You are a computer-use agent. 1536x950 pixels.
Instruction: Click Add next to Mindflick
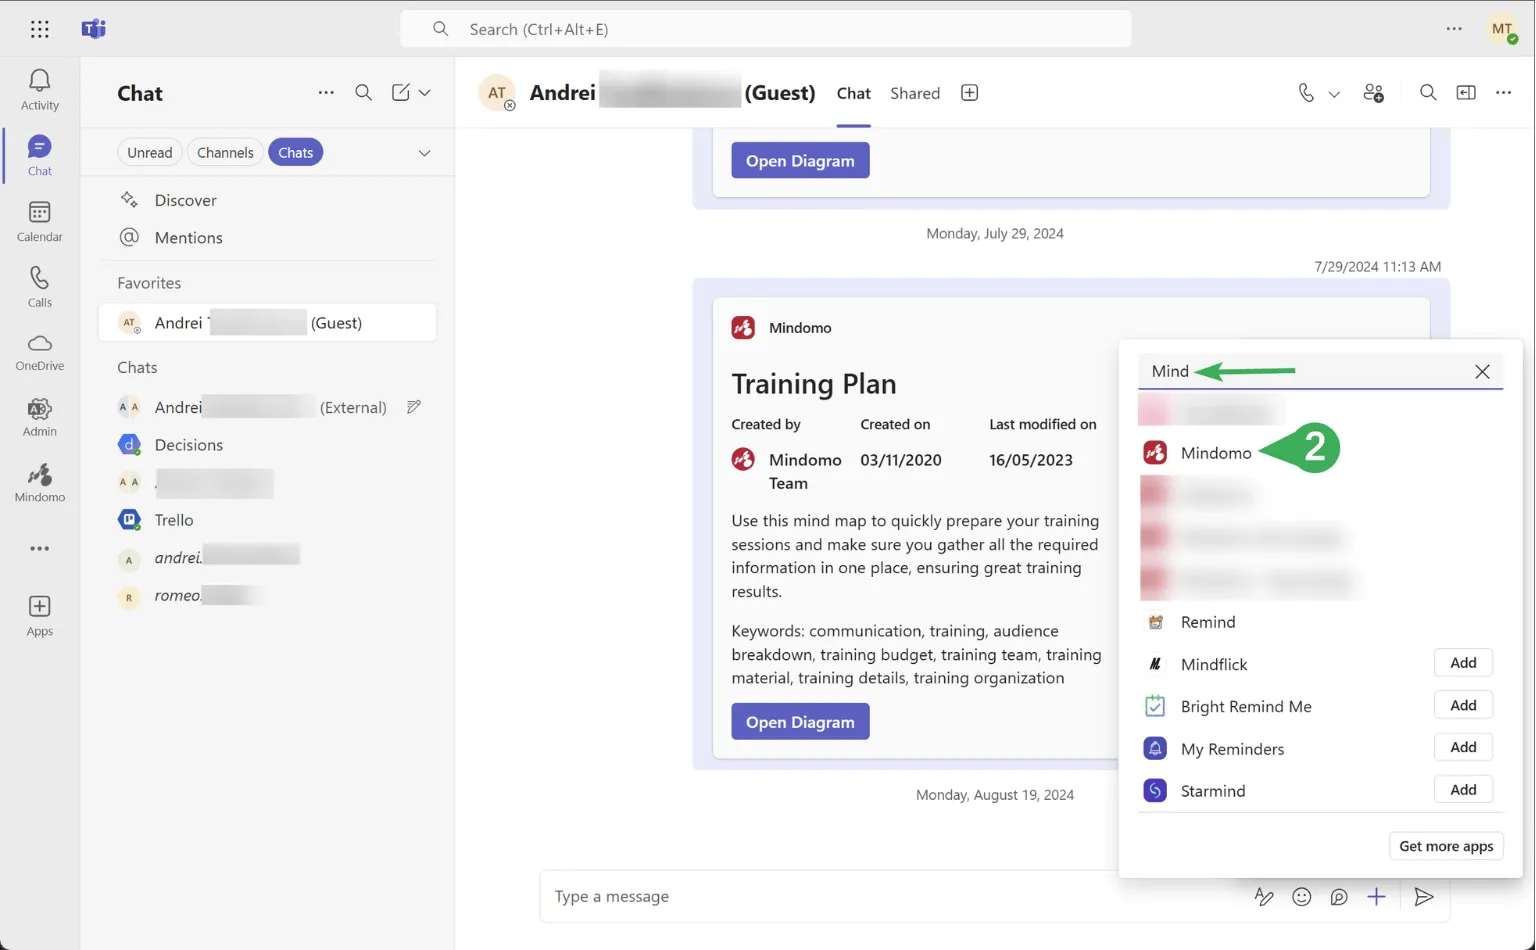click(x=1462, y=663)
